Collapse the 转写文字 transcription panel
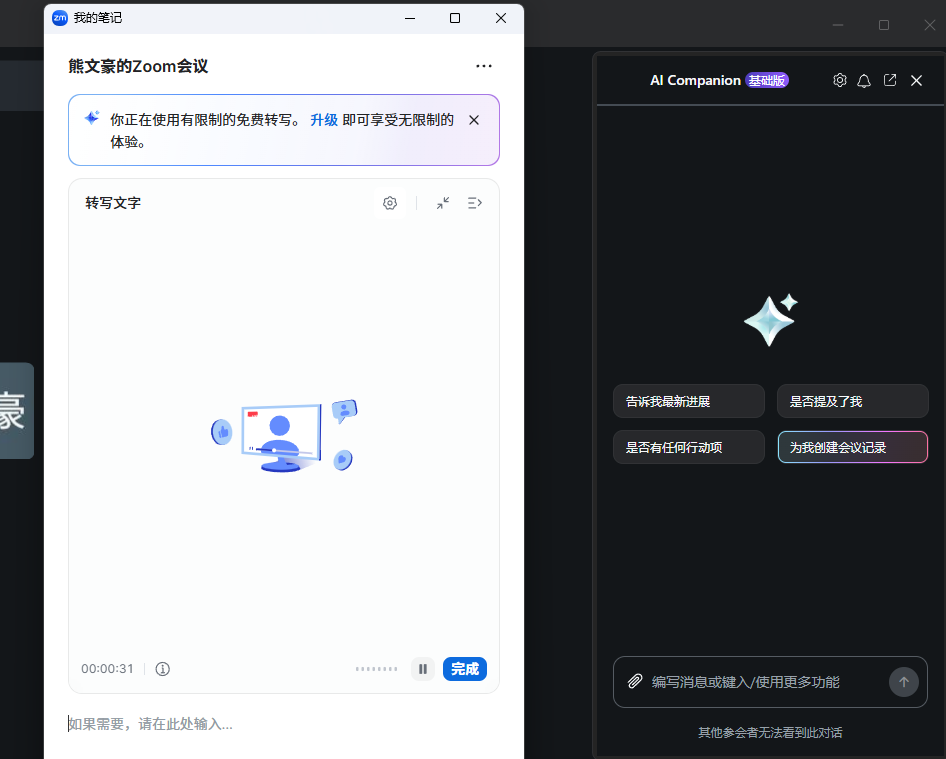This screenshot has width=946, height=759. click(x=443, y=203)
